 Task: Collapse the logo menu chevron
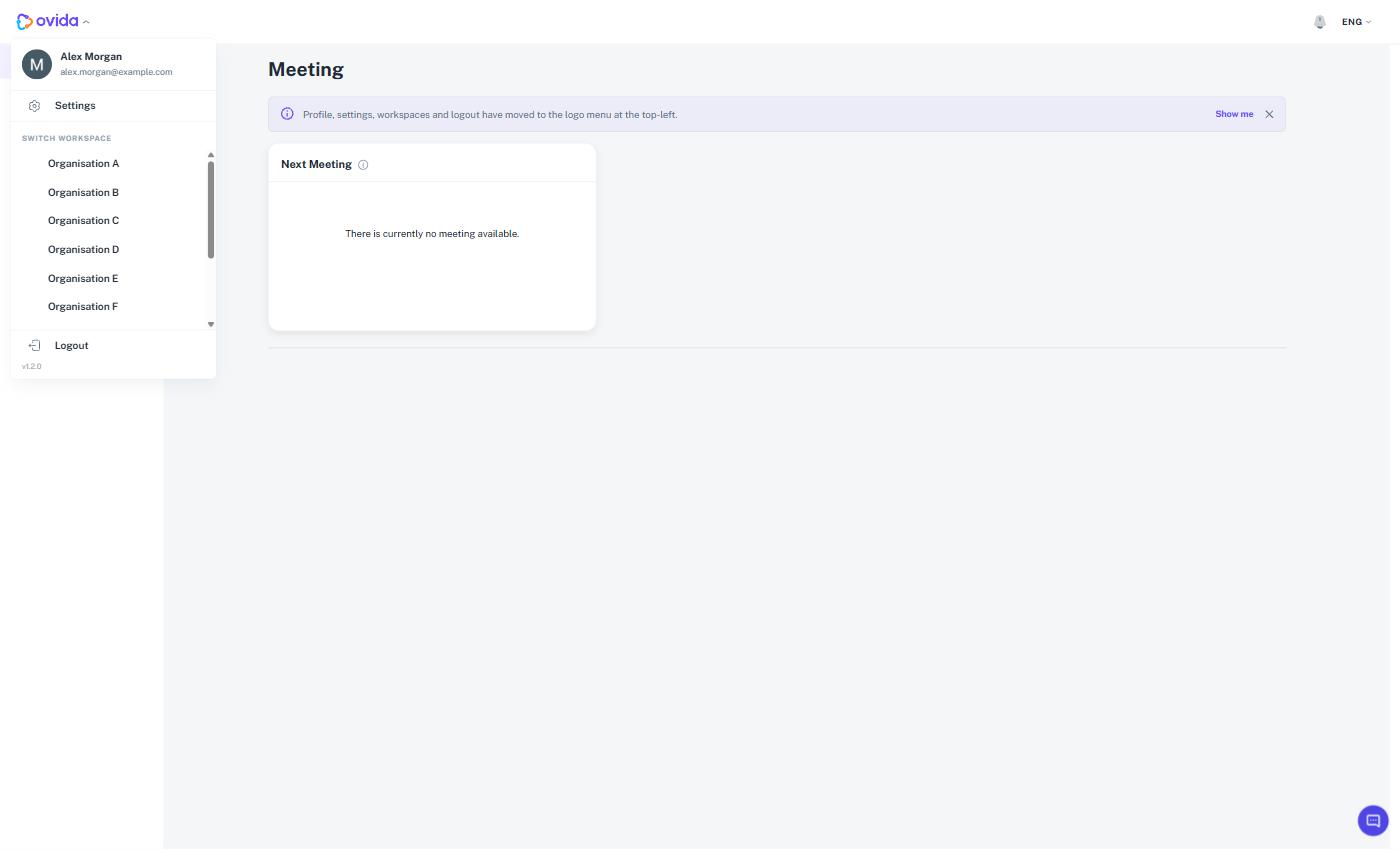[86, 22]
